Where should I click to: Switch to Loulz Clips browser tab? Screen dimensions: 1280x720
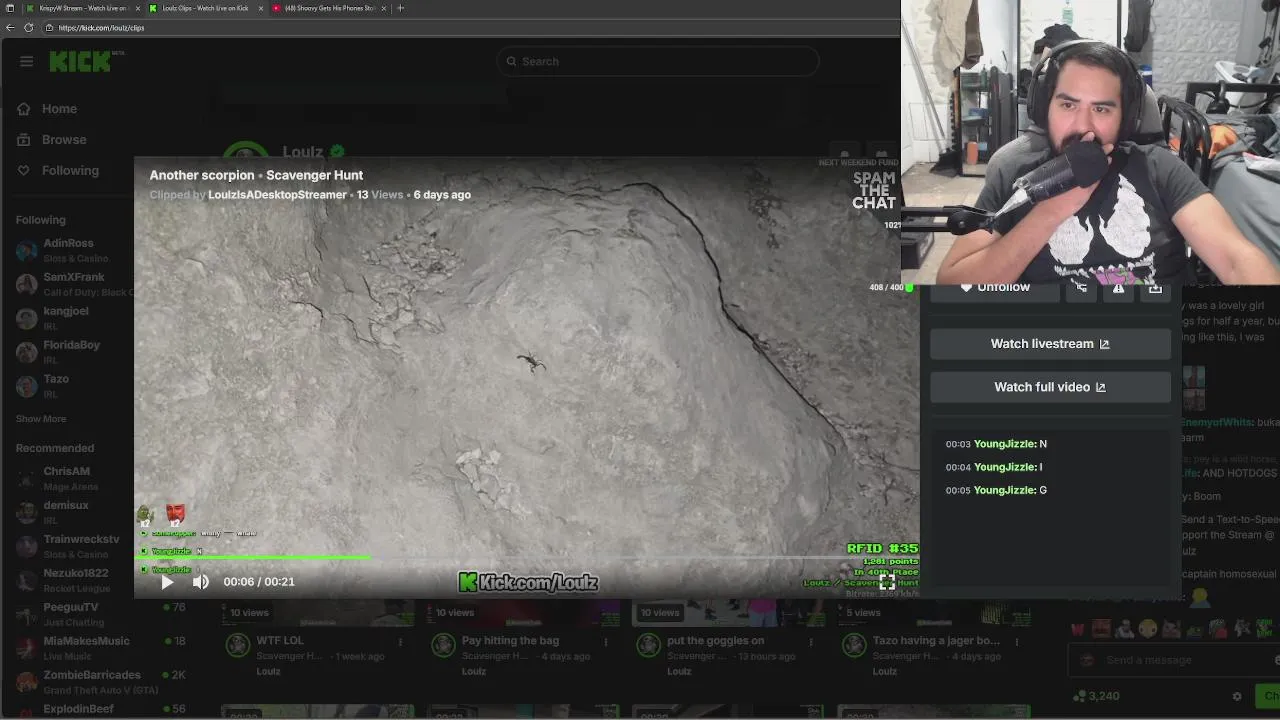point(205,8)
